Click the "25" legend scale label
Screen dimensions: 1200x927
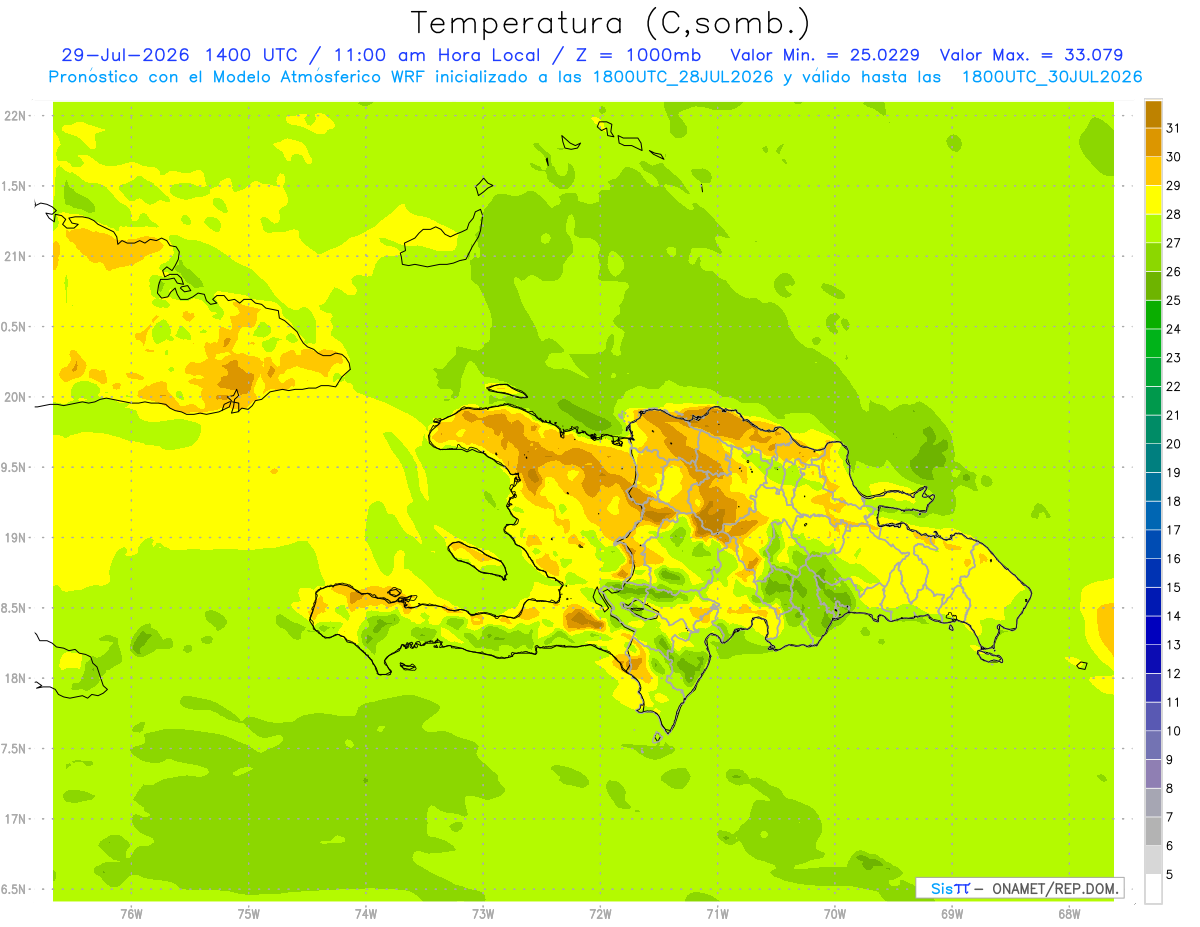(1173, 300)
